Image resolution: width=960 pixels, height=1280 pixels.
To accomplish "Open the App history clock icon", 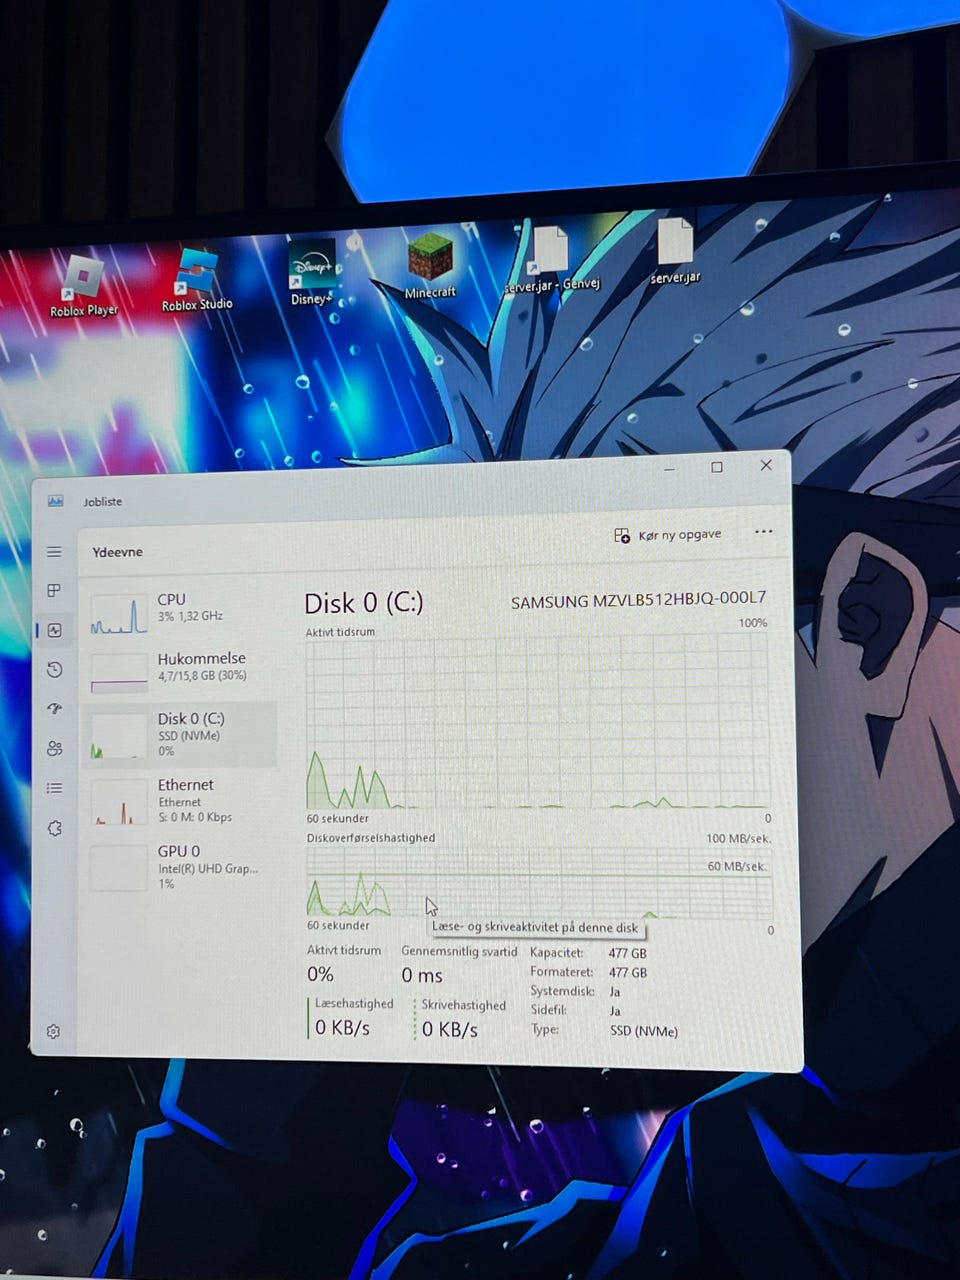I will click(x=54, y=670).
